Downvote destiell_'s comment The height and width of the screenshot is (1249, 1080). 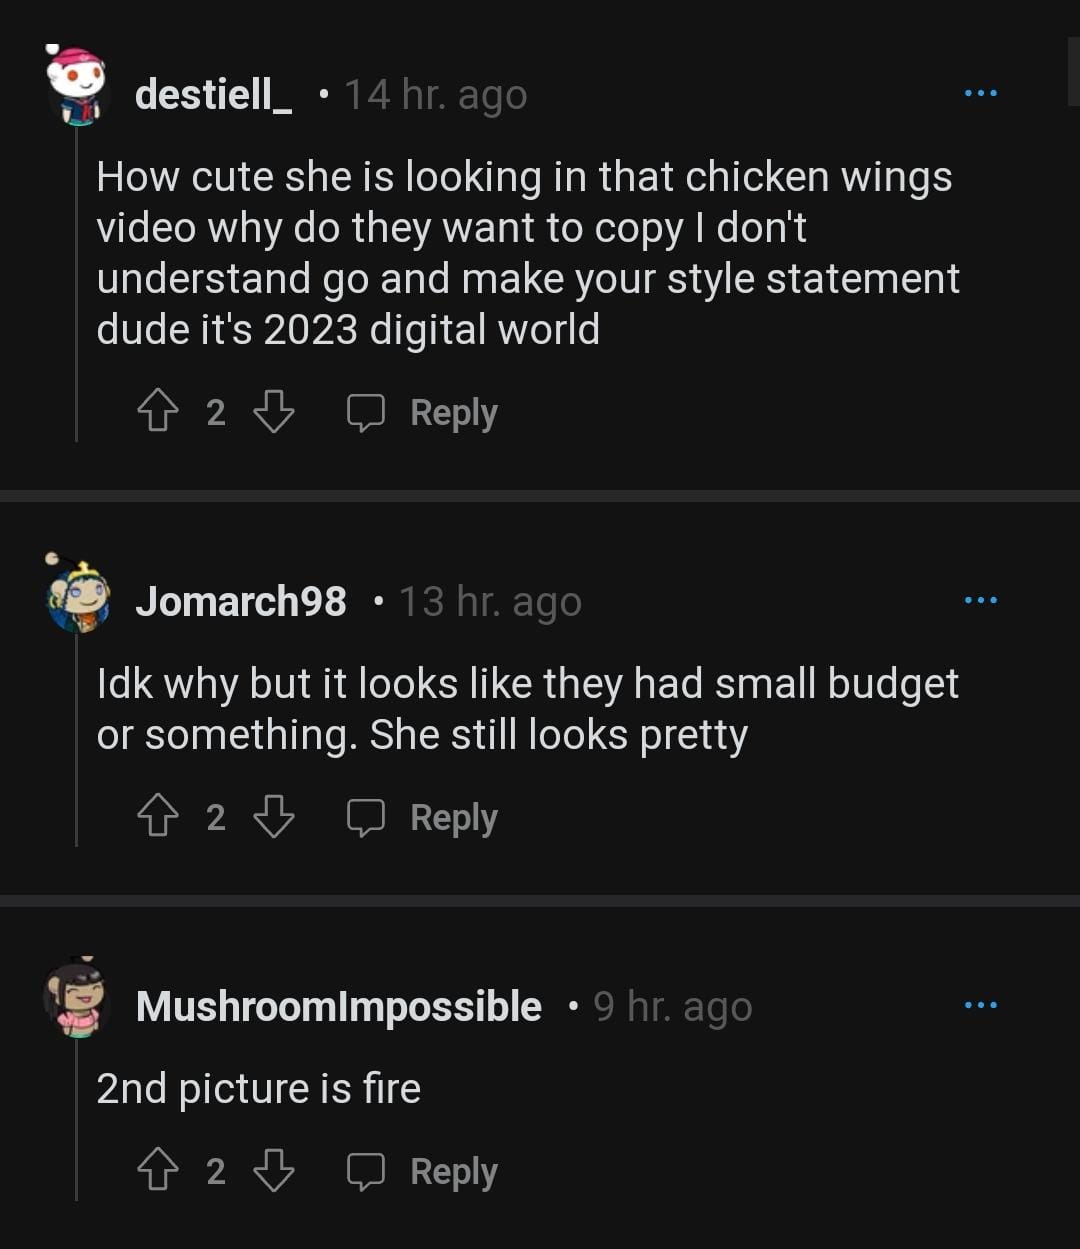coord(273,412)
